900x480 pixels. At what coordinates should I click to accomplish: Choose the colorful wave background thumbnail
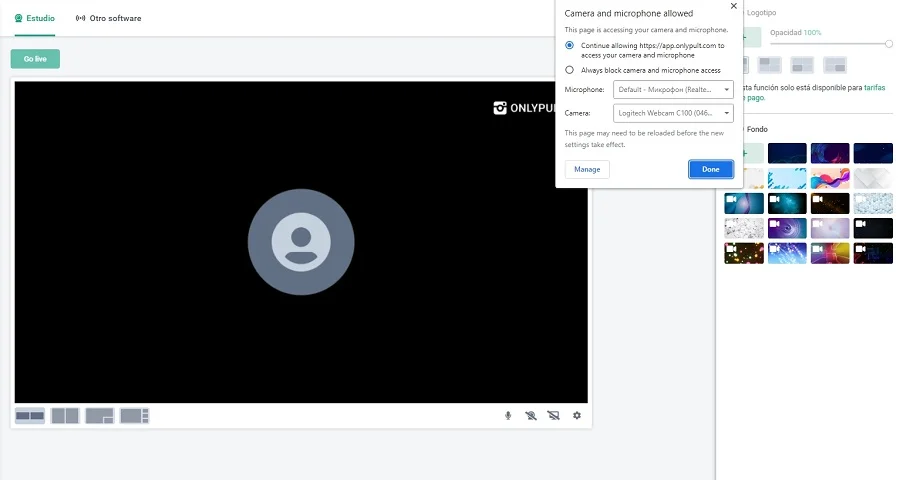pos(830,178)
